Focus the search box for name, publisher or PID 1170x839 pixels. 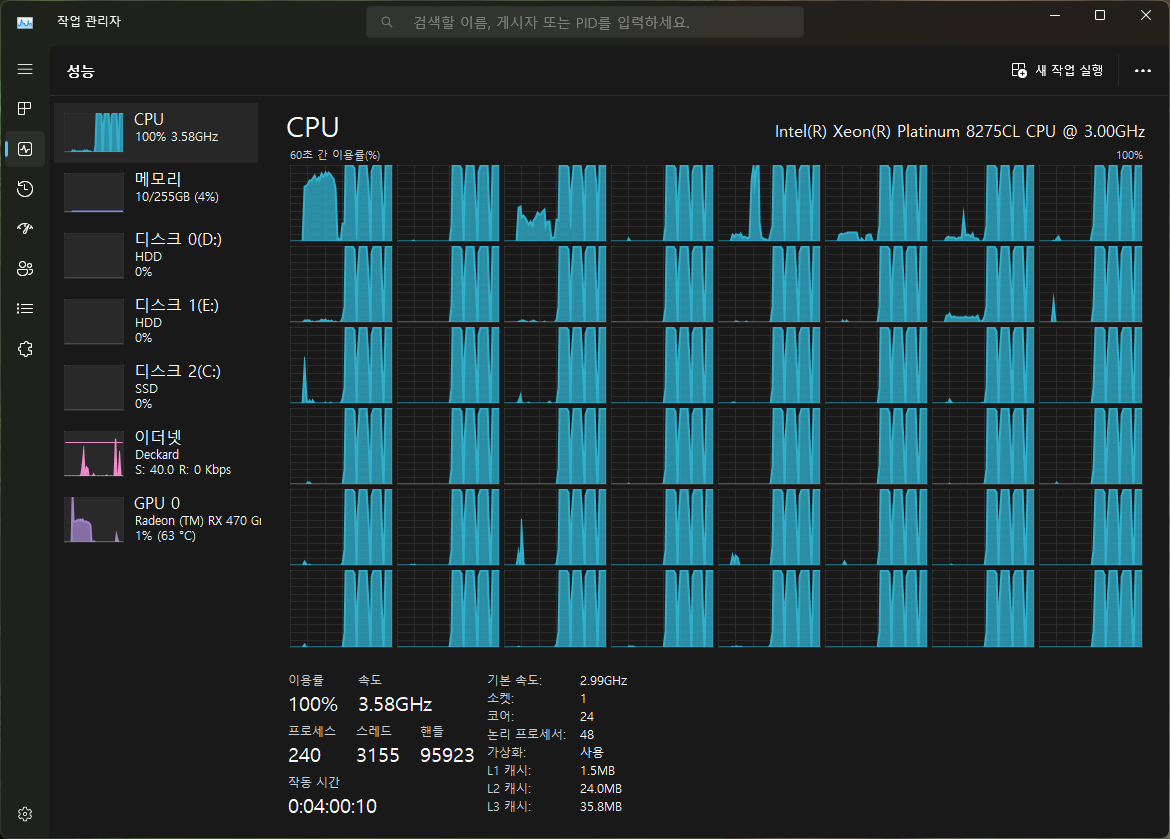point(584,22)
